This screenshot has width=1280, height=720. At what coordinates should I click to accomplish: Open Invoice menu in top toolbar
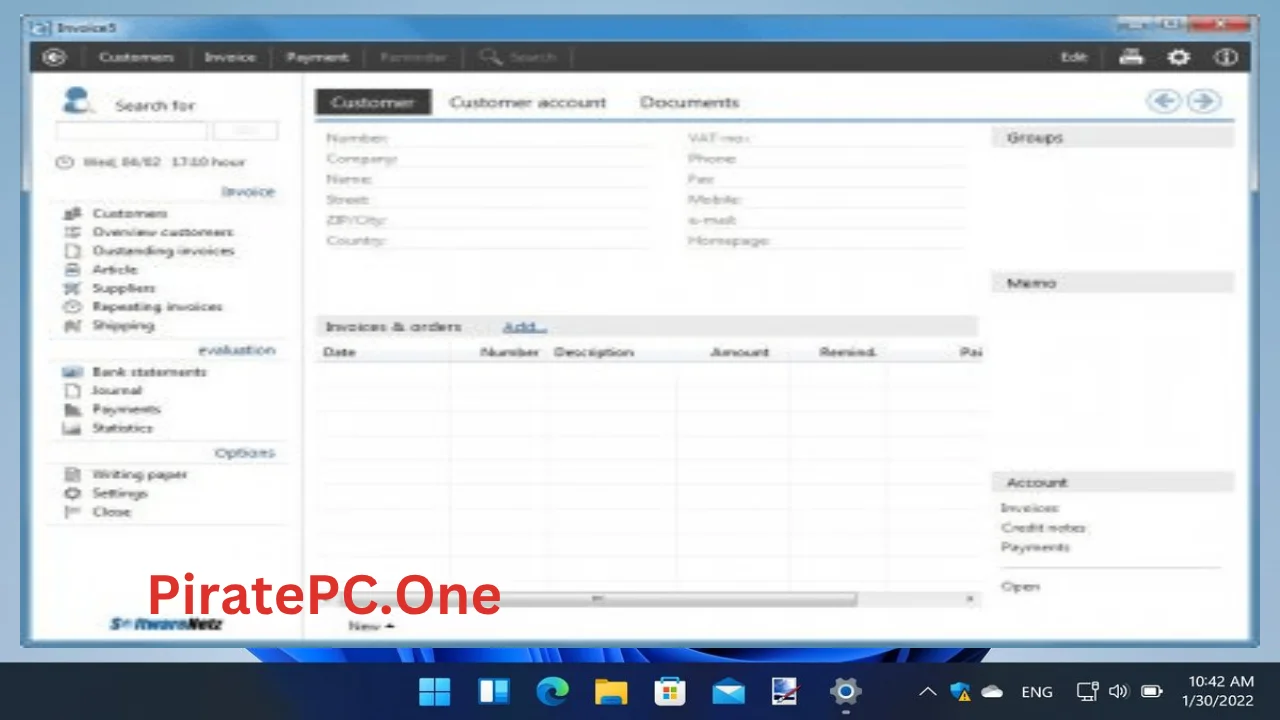click(x=230, y=57)
